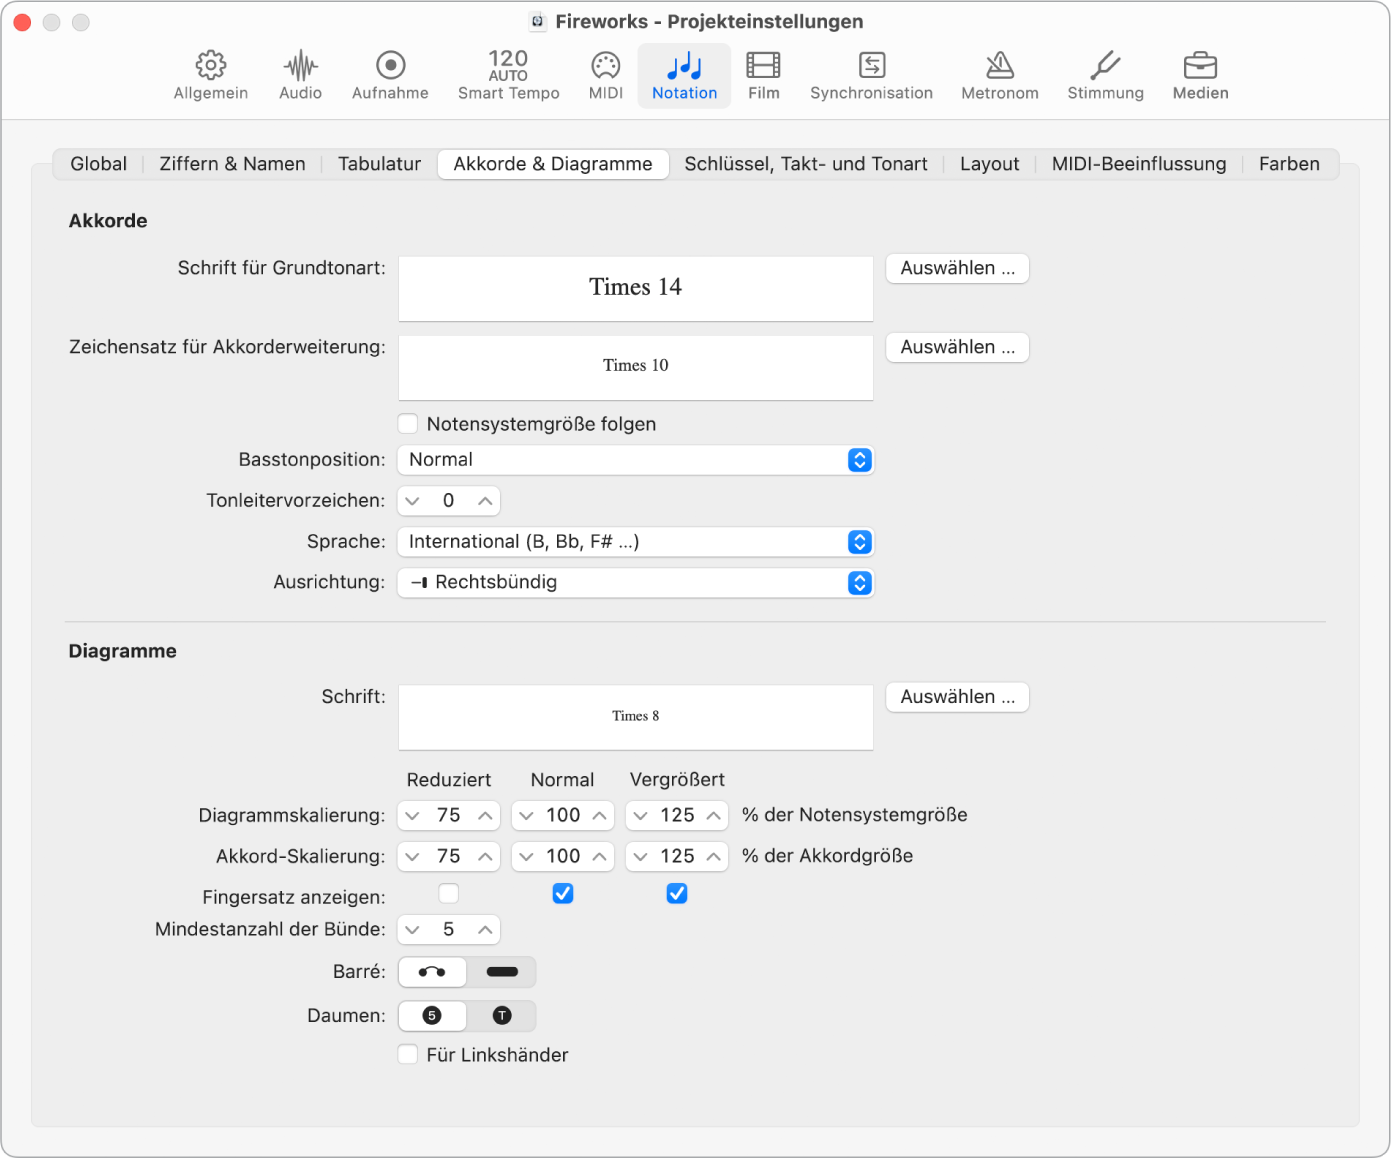The image size is (1391, 1160).
Task: Switch to the Tabulatur tab
Action: pyautogui.click(x=379, y=163)
